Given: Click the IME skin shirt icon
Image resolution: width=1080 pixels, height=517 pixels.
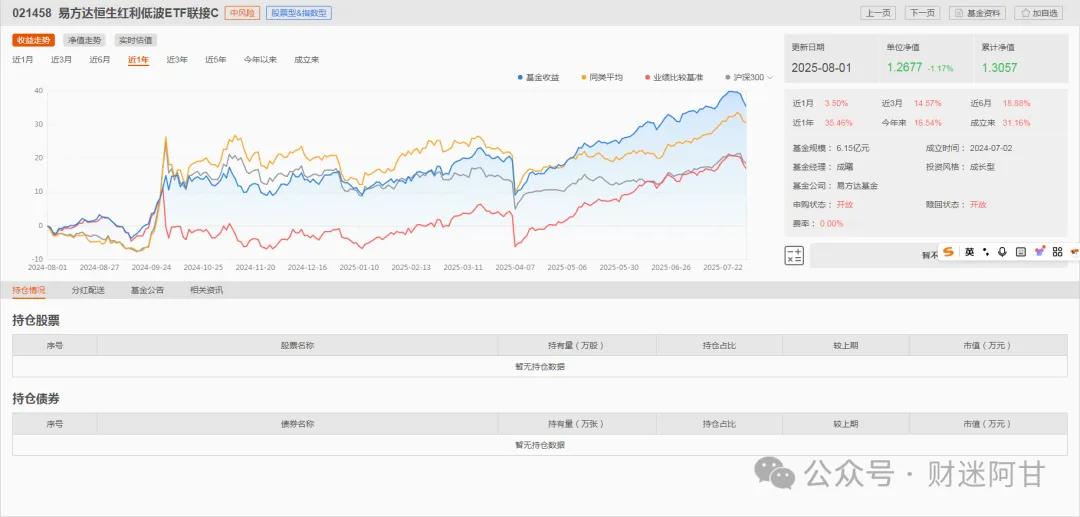Looking at the screenshot, I should [1039, 252].
